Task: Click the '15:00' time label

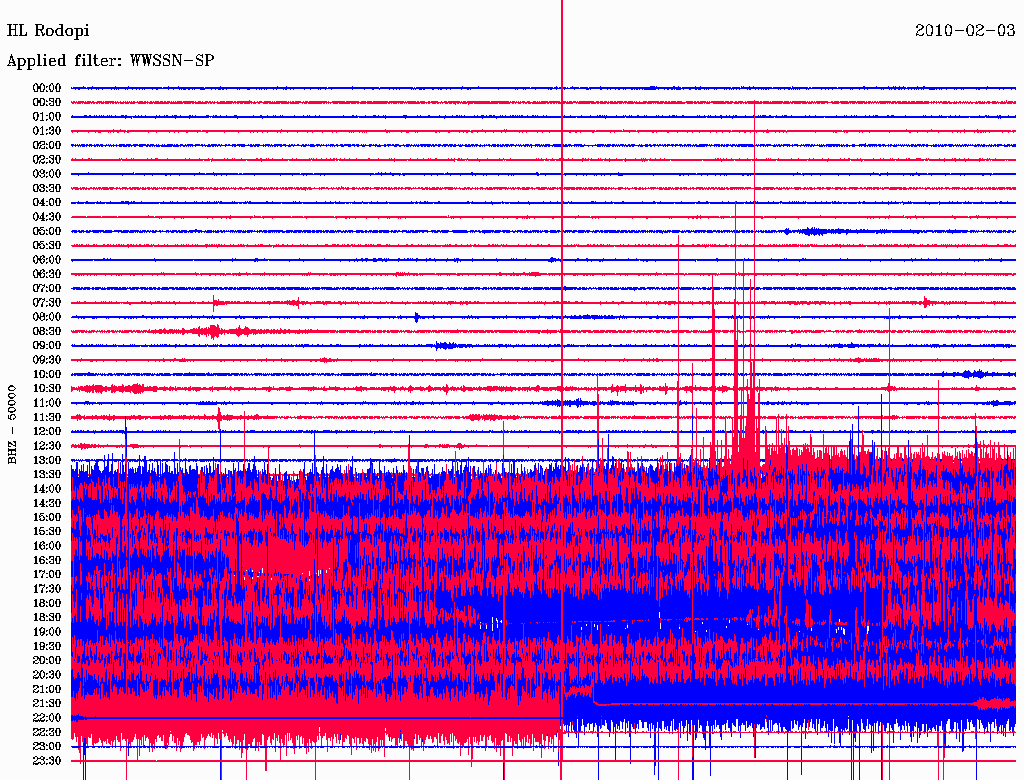Action: point(47,517)
